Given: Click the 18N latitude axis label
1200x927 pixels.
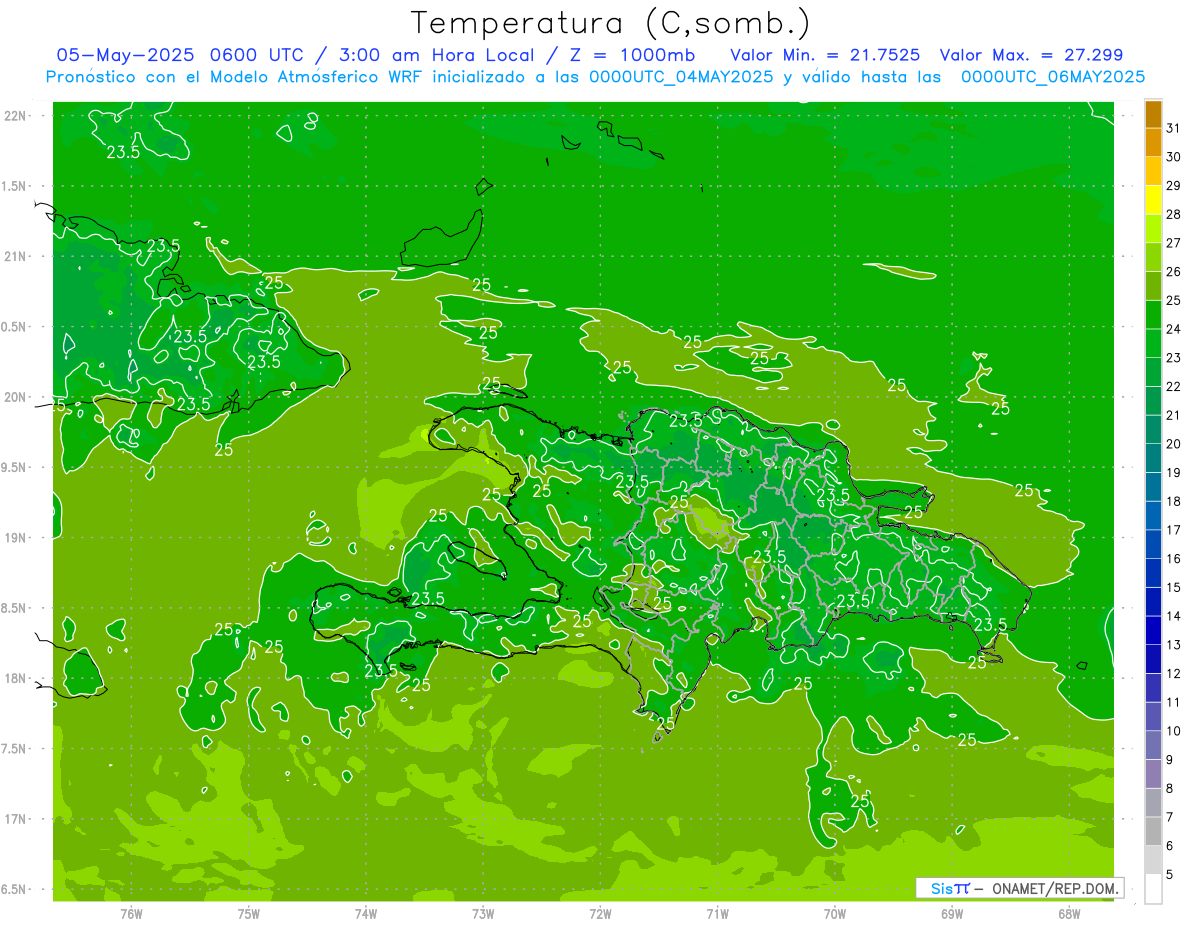Looking at the screenshot, I should tap(17, 678).
